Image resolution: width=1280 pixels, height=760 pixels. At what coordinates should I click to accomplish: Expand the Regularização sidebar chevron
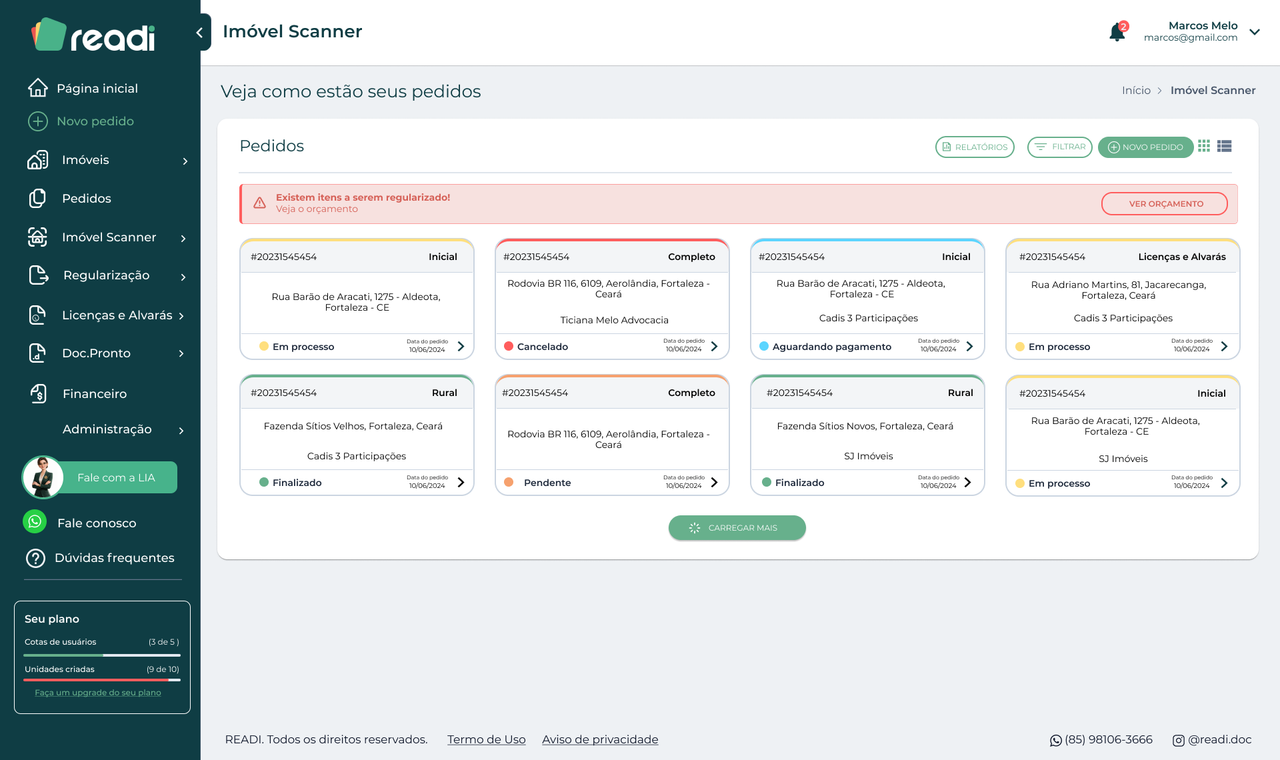[184, 277]
